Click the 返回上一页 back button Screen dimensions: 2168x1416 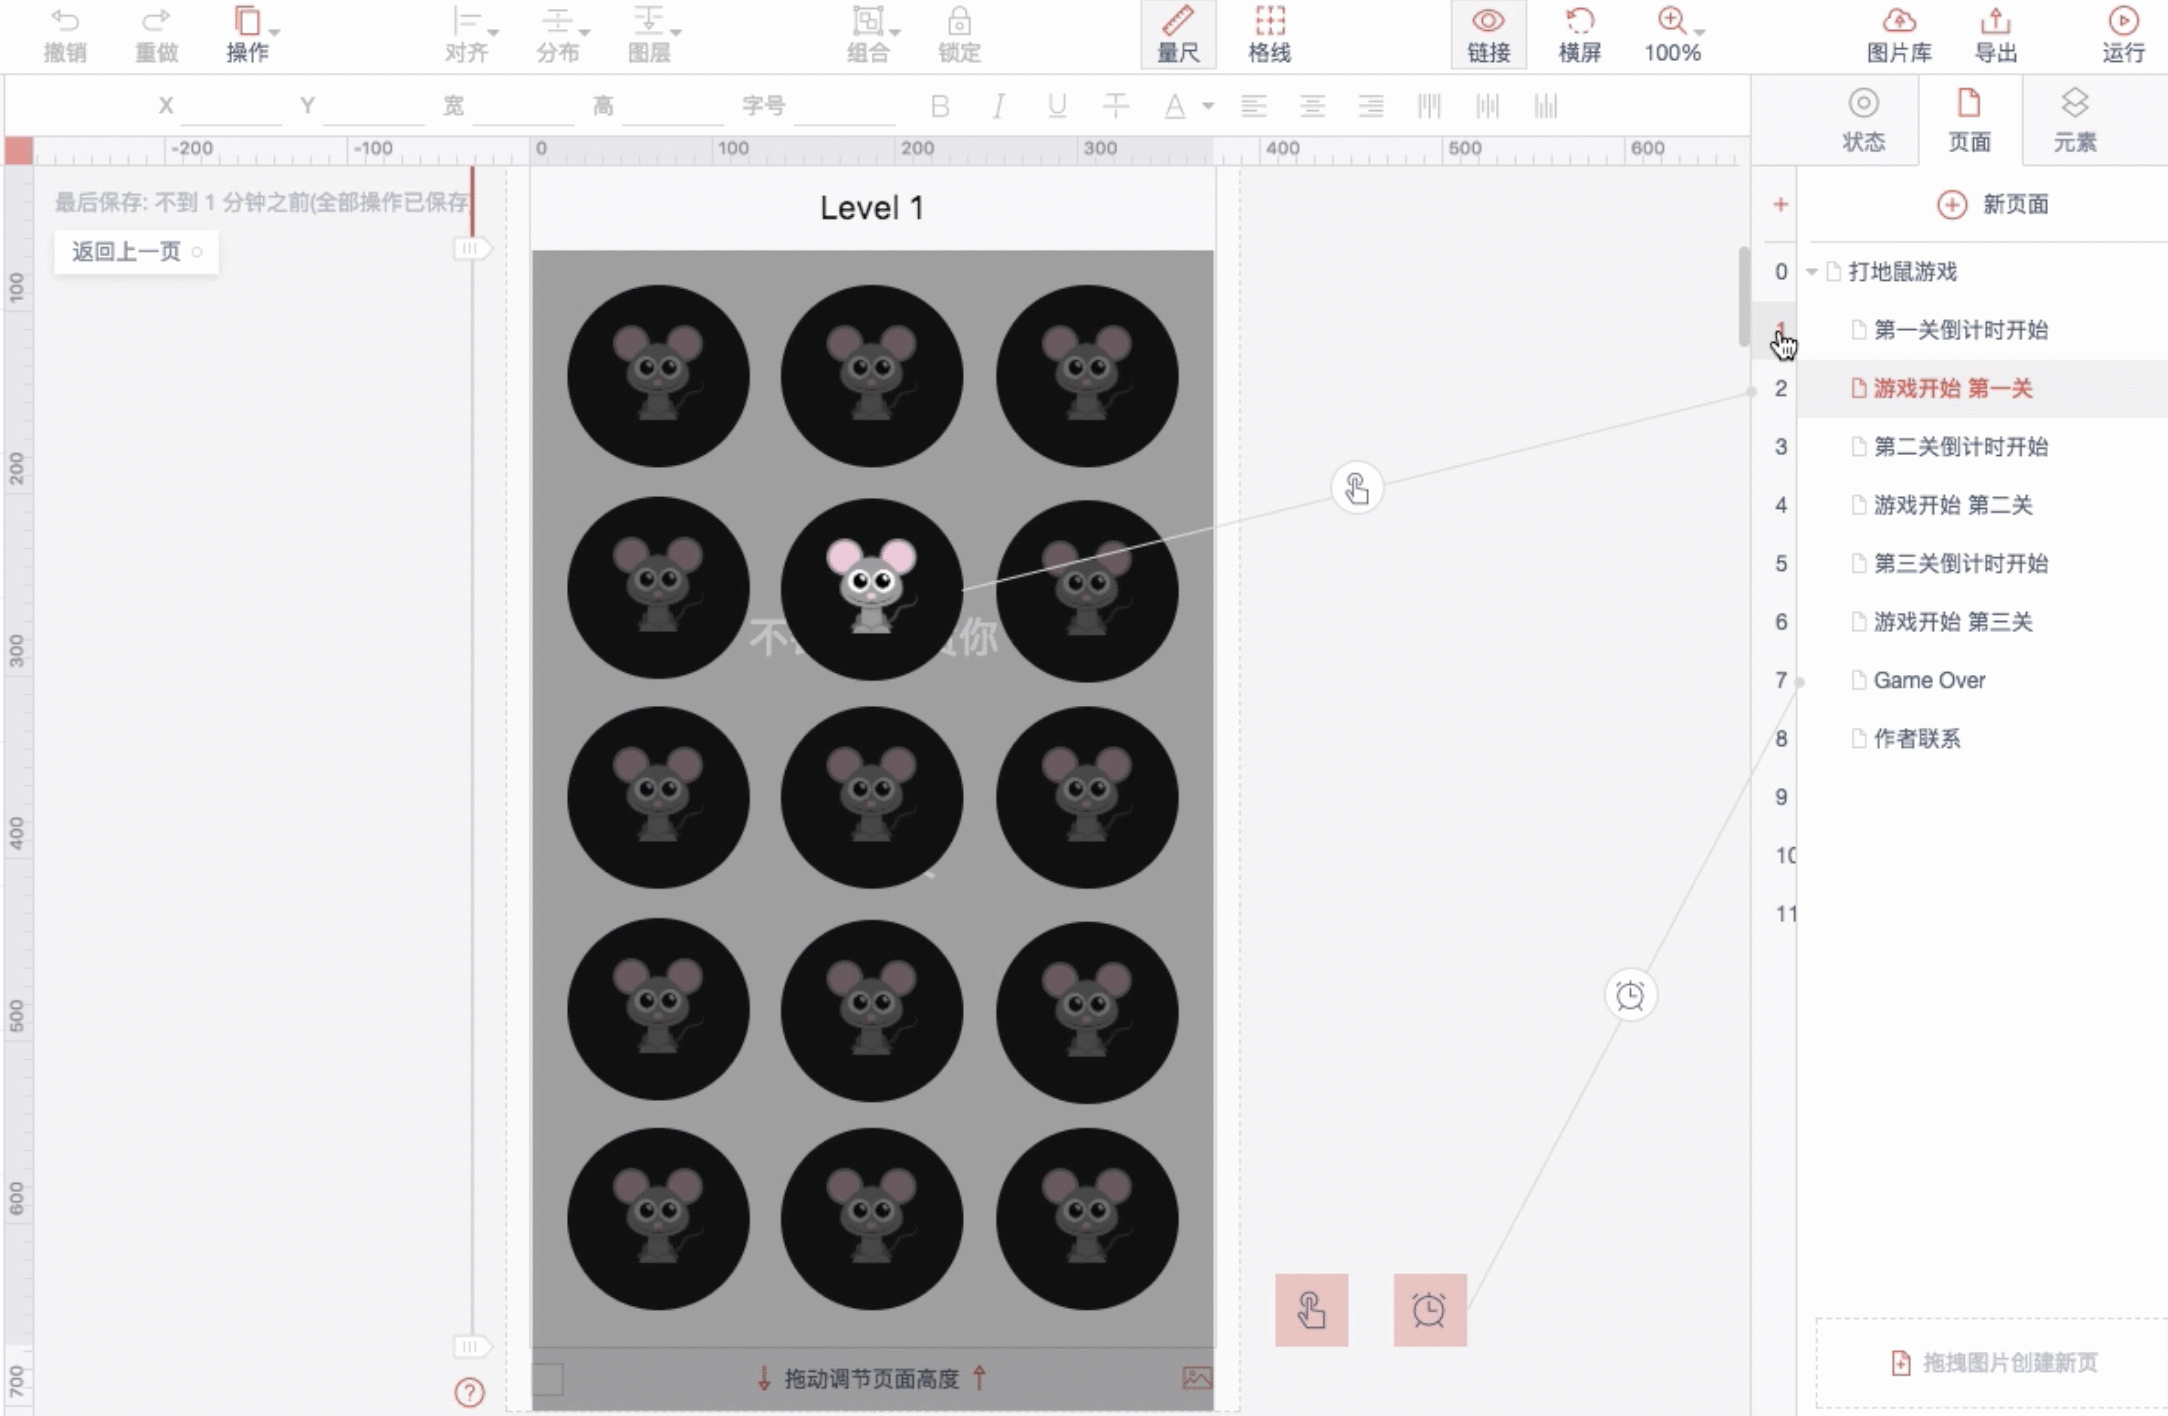(x=136, y=252)
